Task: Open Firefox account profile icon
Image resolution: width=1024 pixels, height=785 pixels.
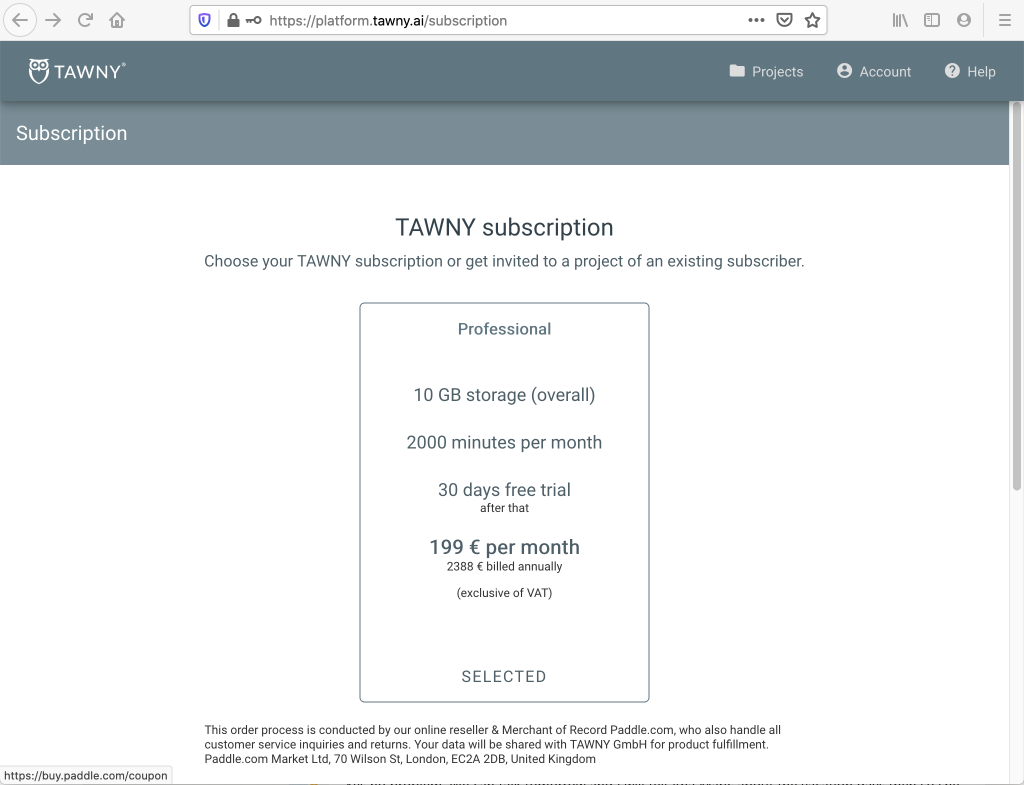Action: click(964, 20)
